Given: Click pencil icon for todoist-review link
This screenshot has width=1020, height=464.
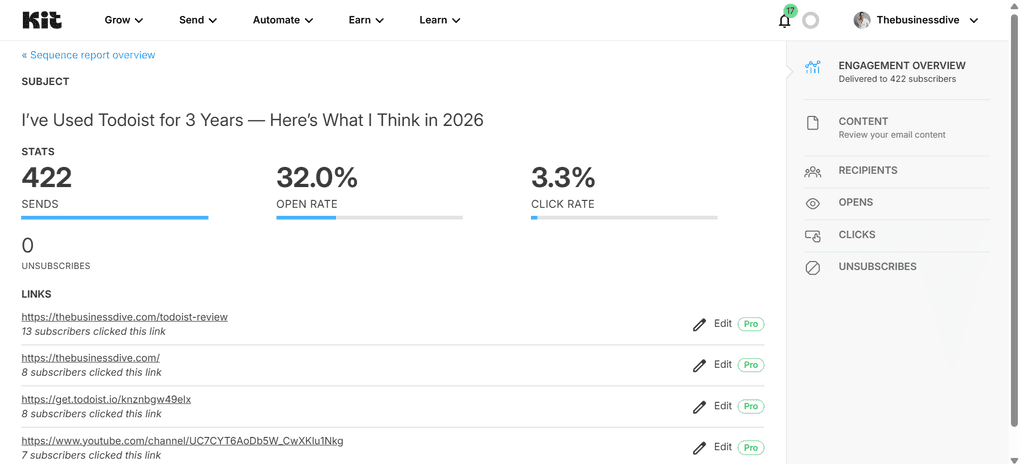Looking at the screenshot, I should point(699,325).
